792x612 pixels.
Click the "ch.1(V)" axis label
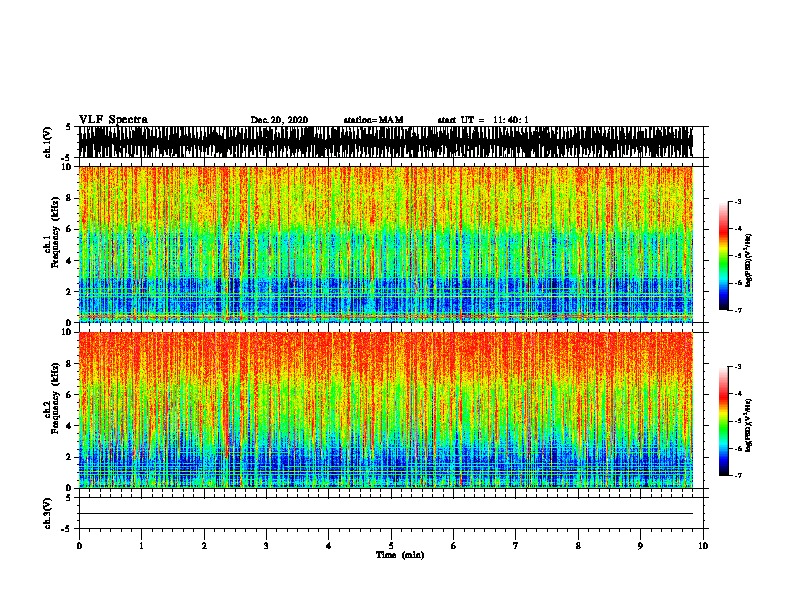[48, 142]
